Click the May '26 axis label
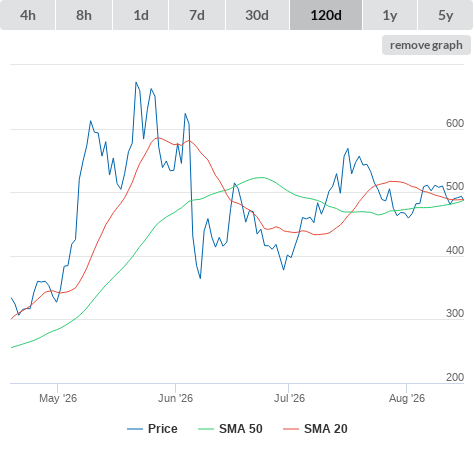This screenshot has height=455, width=474. [x=58, y=398]
